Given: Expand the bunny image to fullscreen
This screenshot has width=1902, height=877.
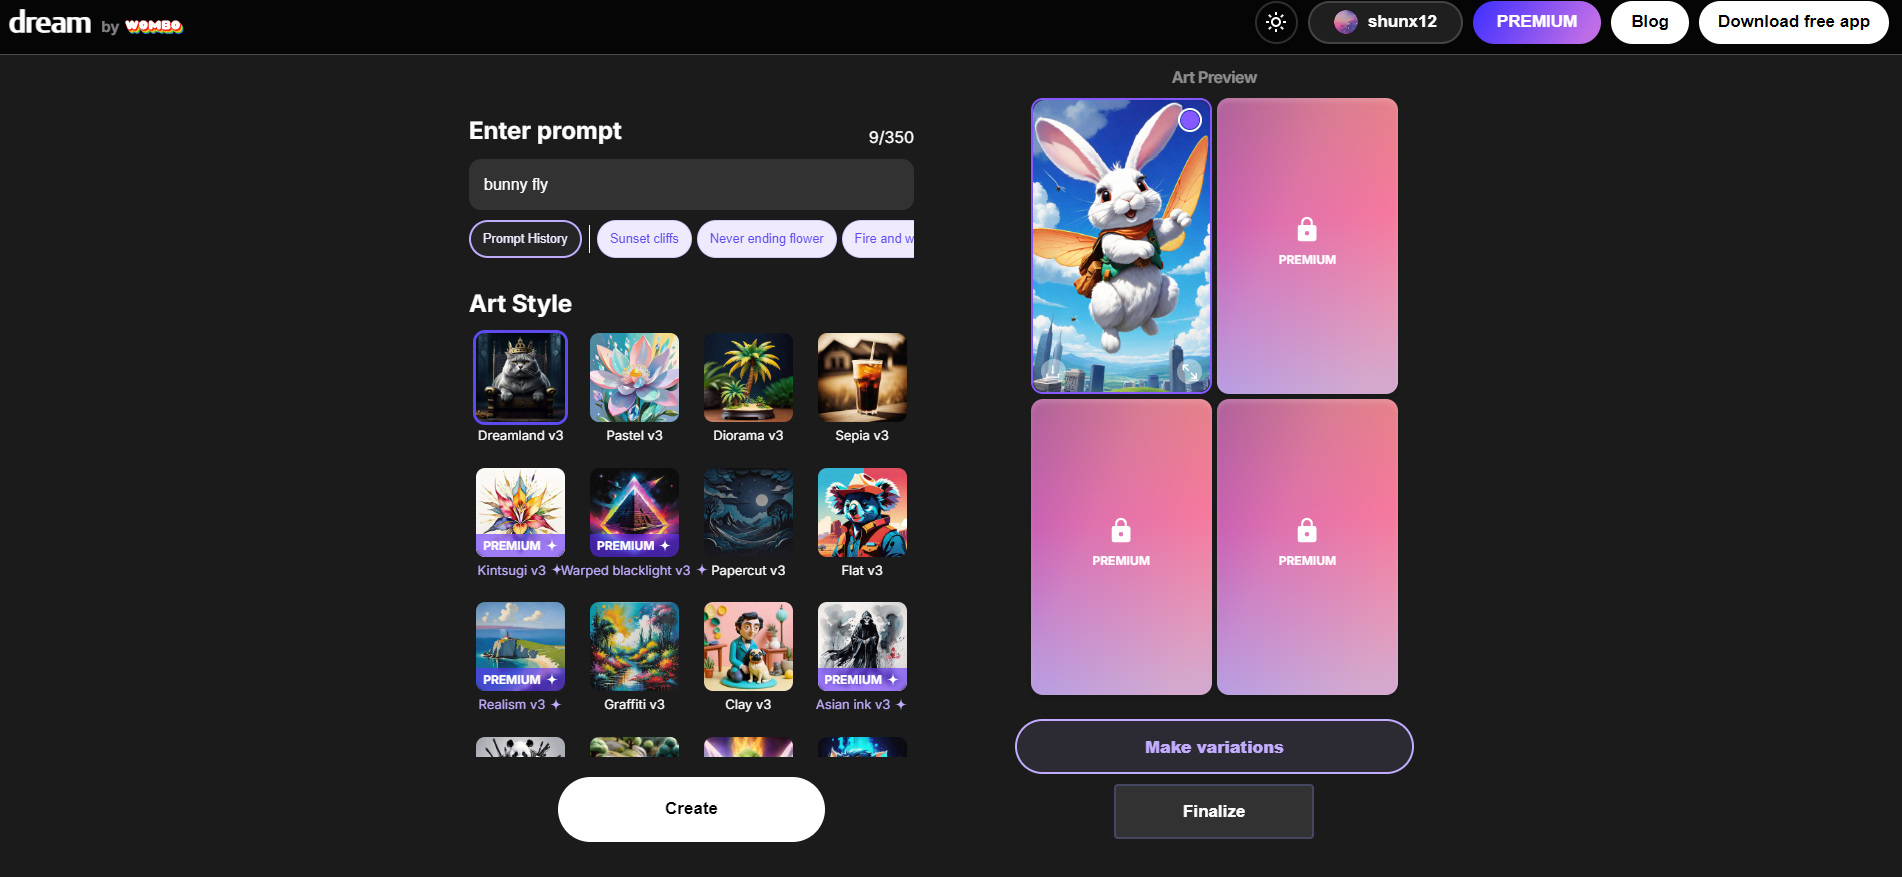Looking at the screenshot, I should pos(1189,372).
